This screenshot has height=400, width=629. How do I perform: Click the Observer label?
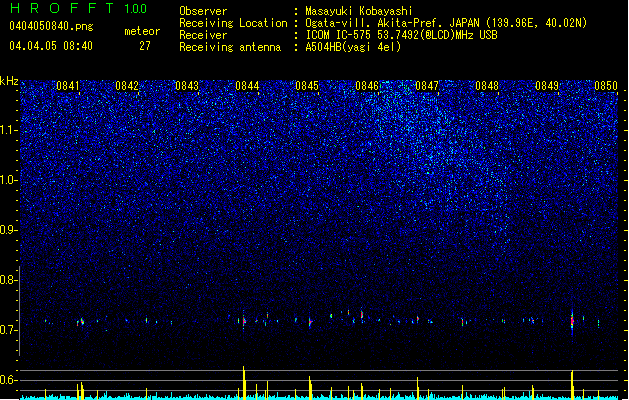[203, 11]
